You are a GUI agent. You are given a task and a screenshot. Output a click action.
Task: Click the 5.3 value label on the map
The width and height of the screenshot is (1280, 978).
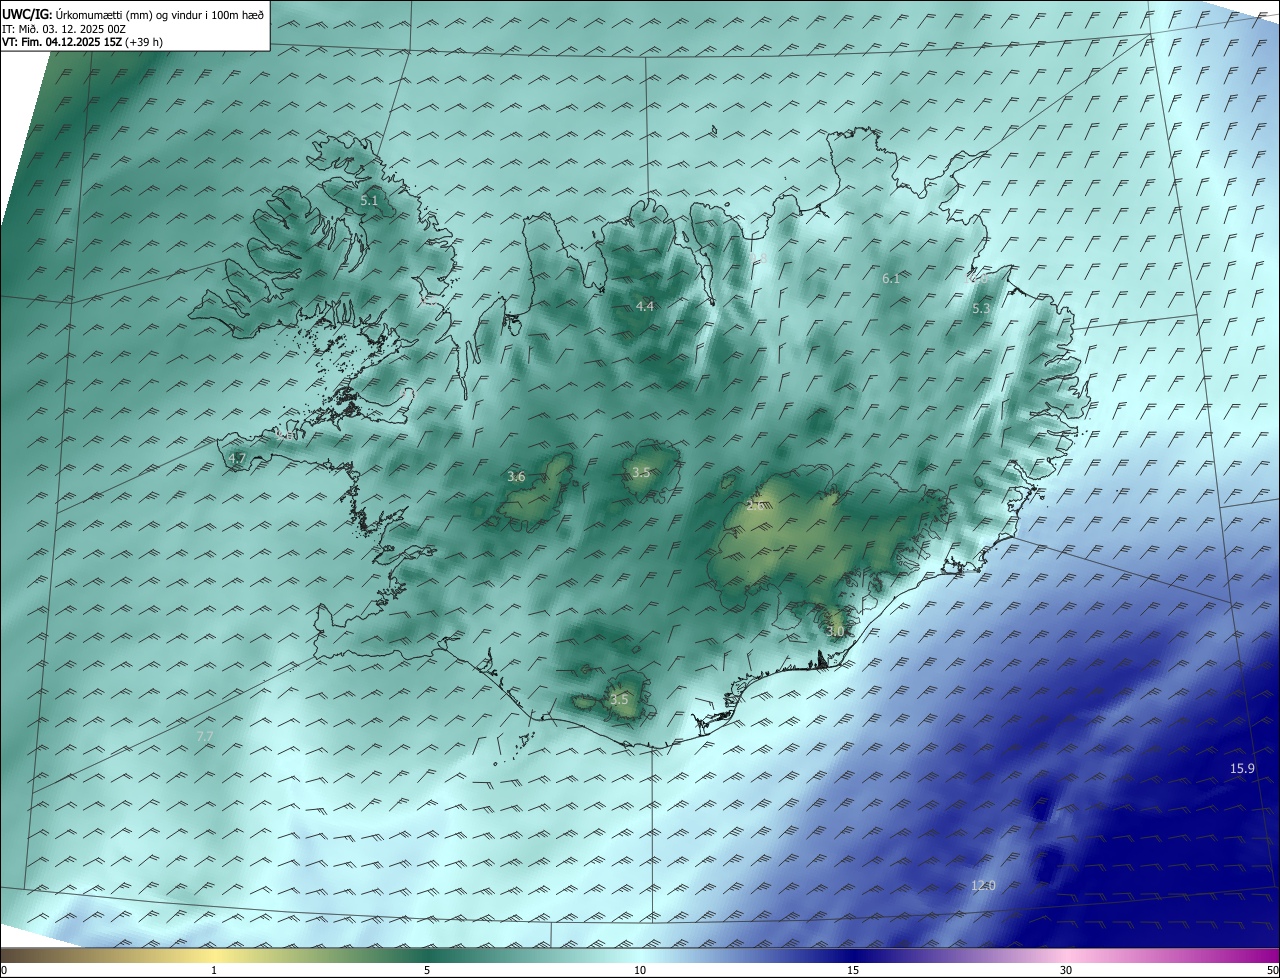(981, 309)
